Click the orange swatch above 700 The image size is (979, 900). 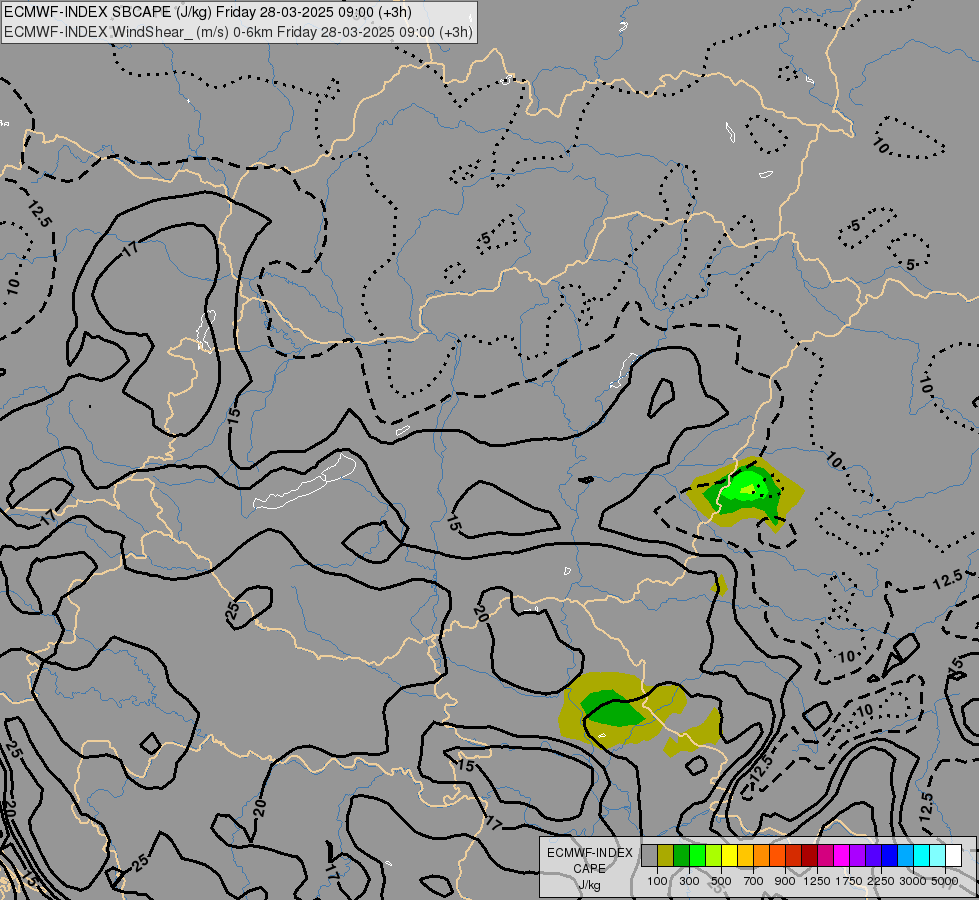(x=761, y=856)
